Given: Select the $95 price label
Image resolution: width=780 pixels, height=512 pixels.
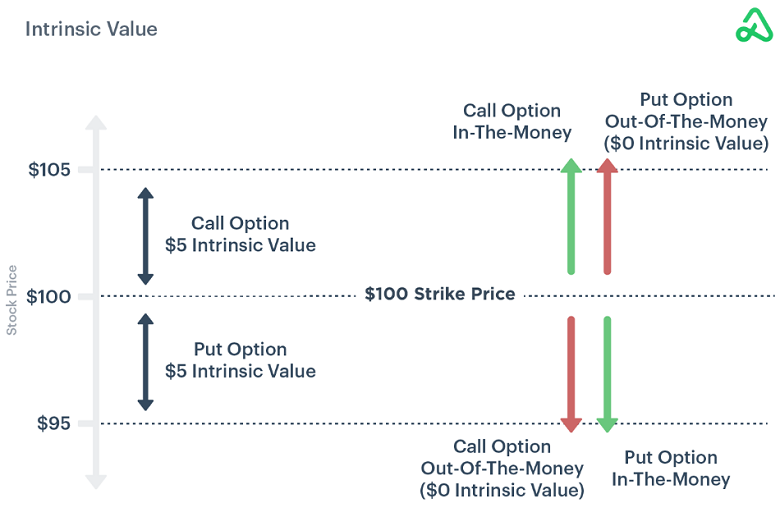Looking at the screenshot, I should tap(53, 423).
